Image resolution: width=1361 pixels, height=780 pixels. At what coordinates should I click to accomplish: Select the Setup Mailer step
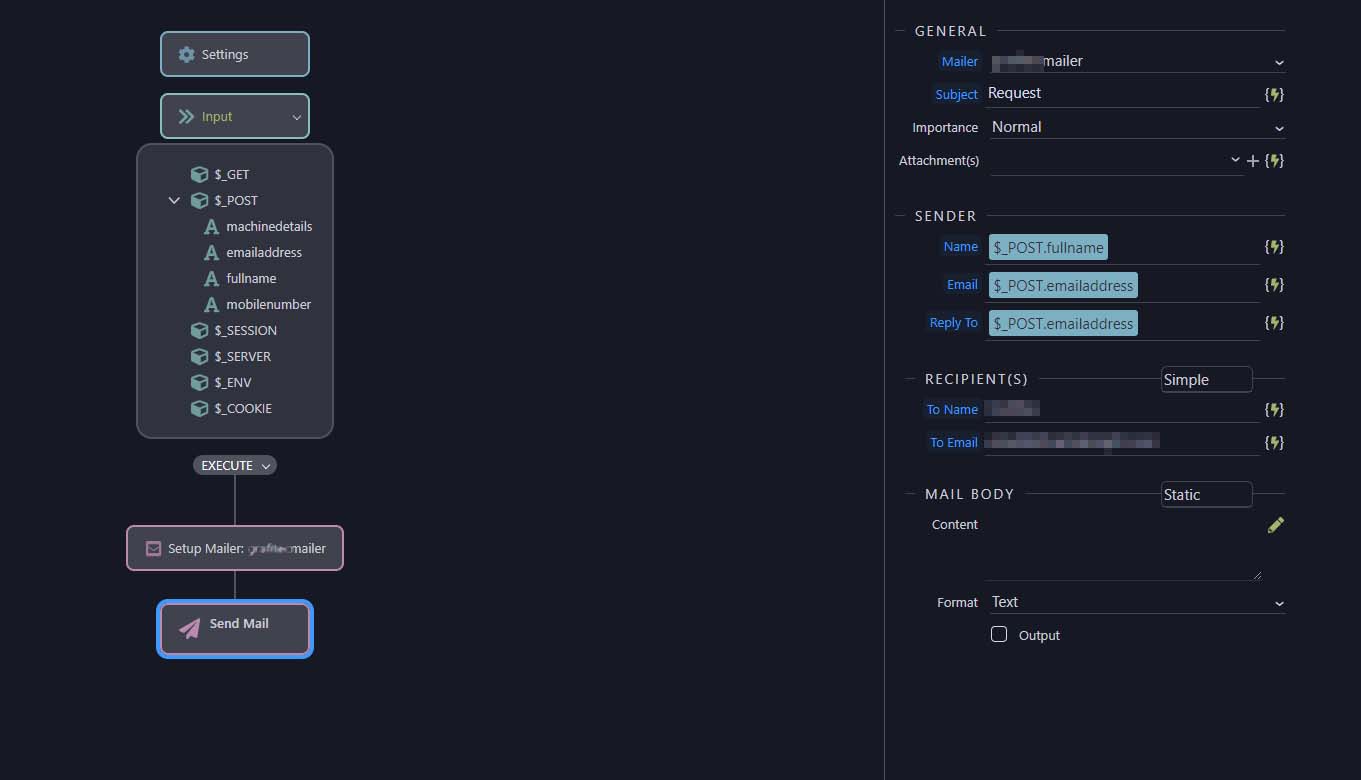point(235,548)
